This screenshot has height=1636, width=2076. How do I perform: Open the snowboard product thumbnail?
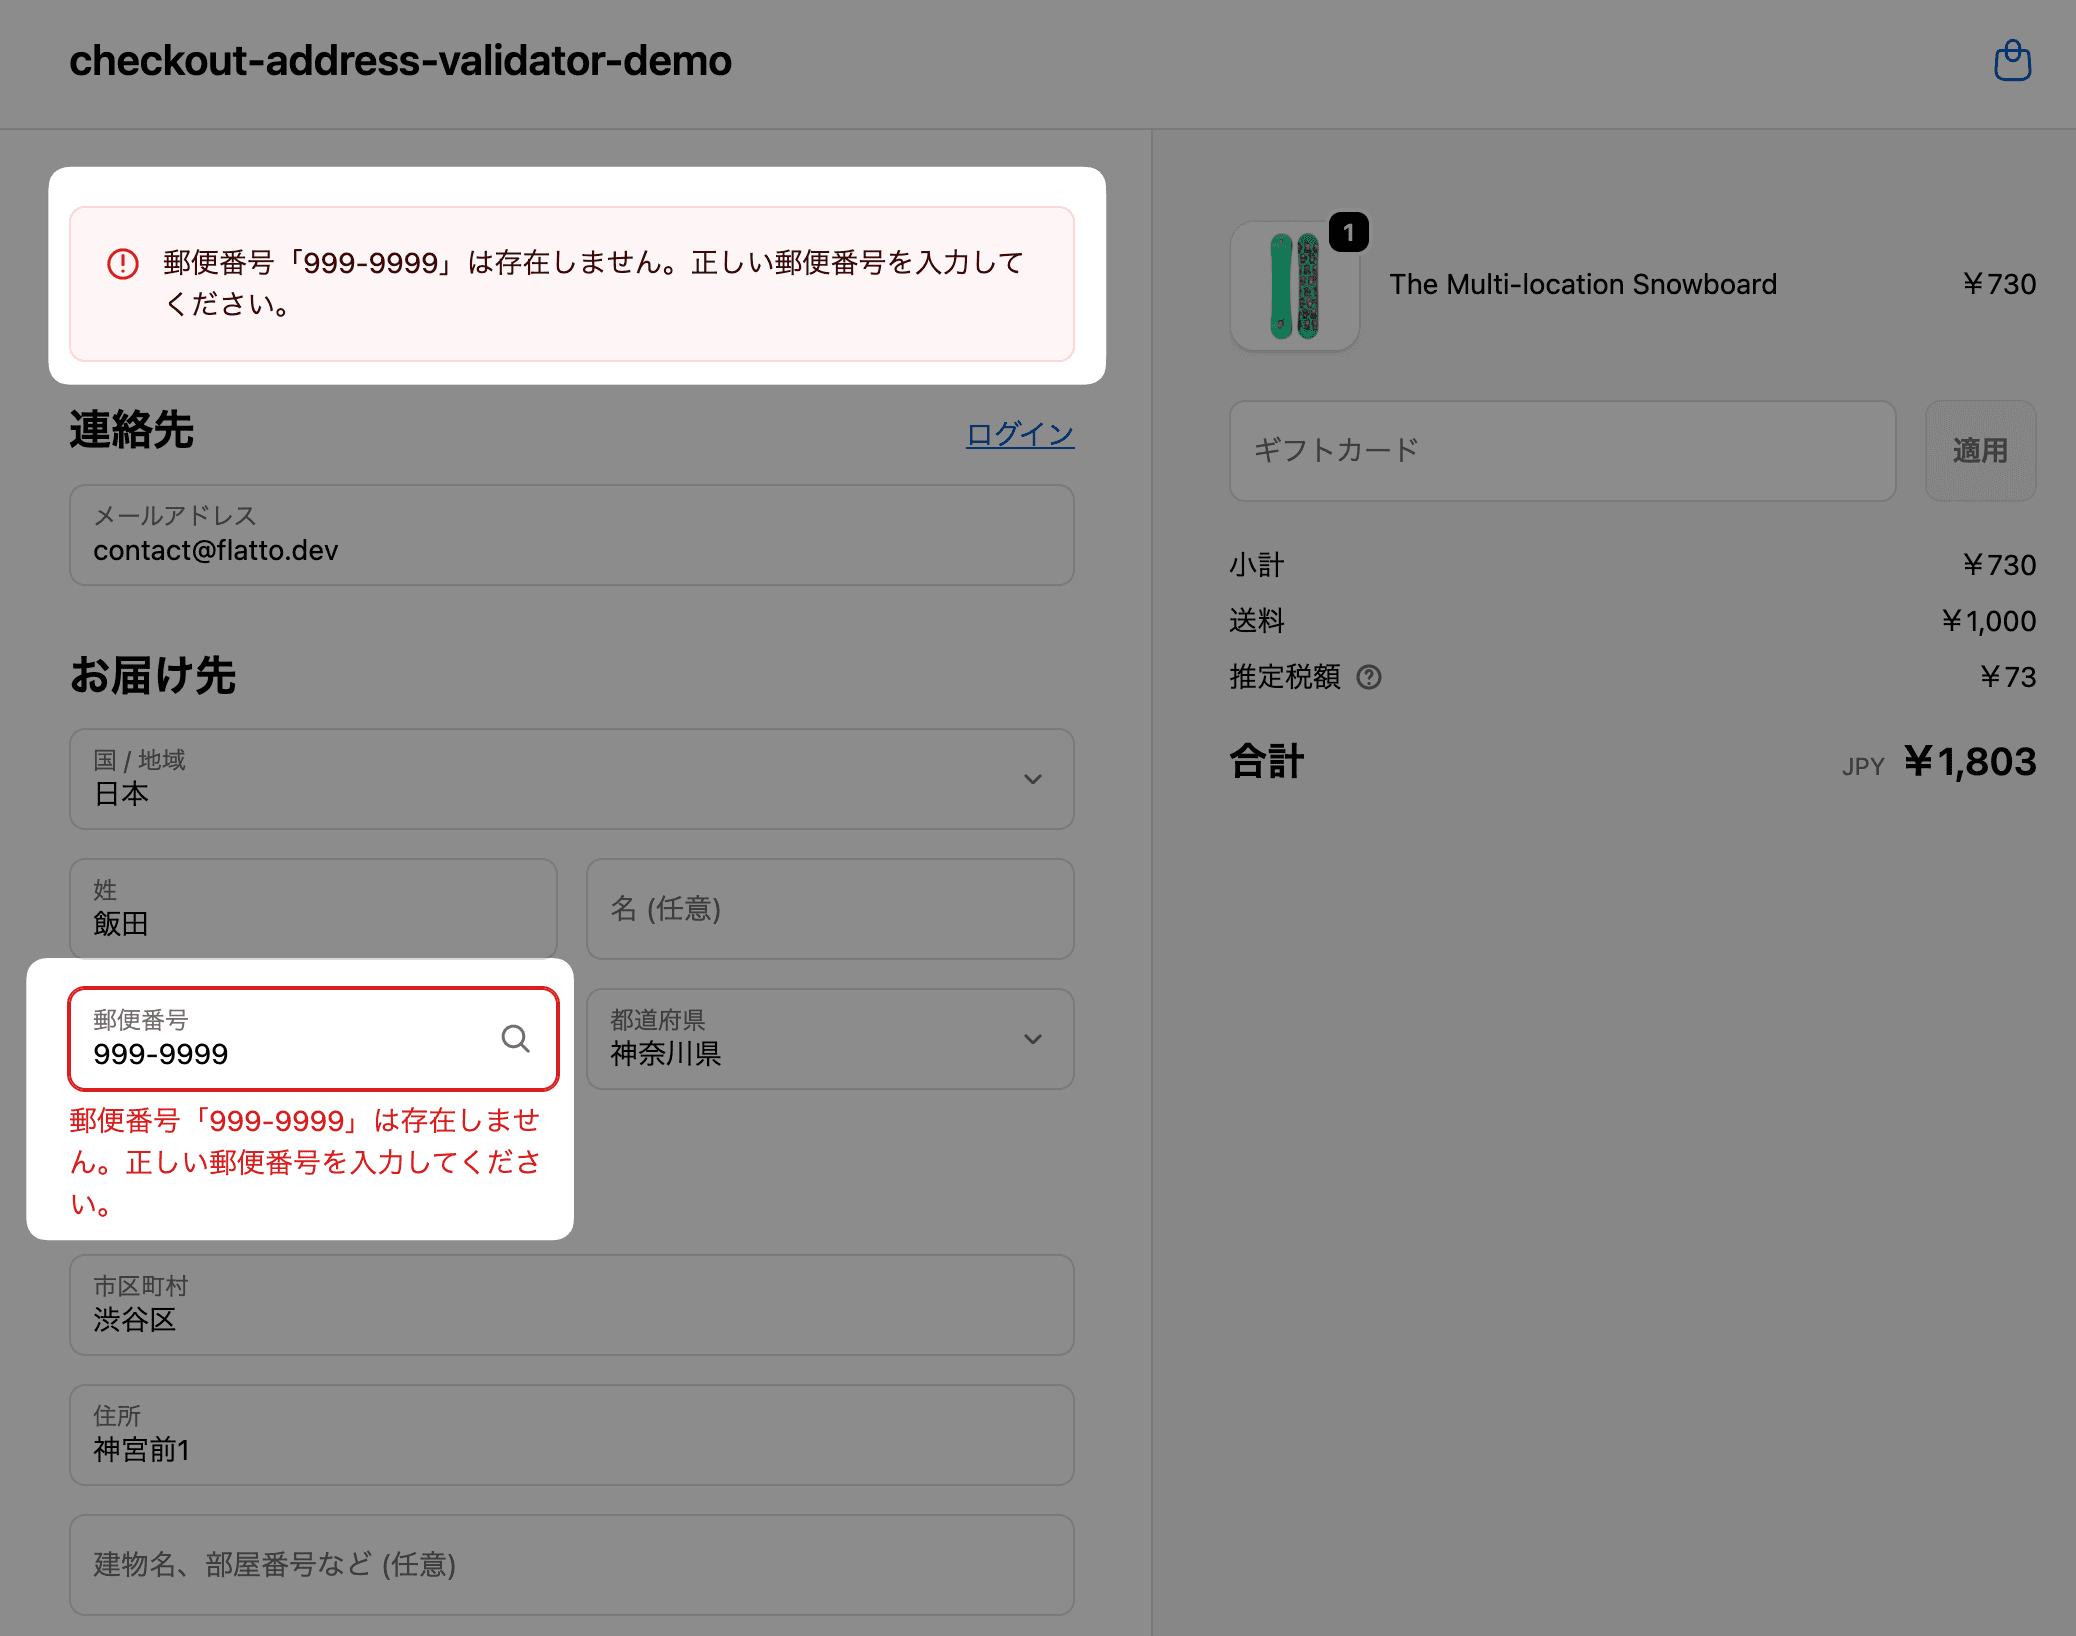pos(1294,287)
